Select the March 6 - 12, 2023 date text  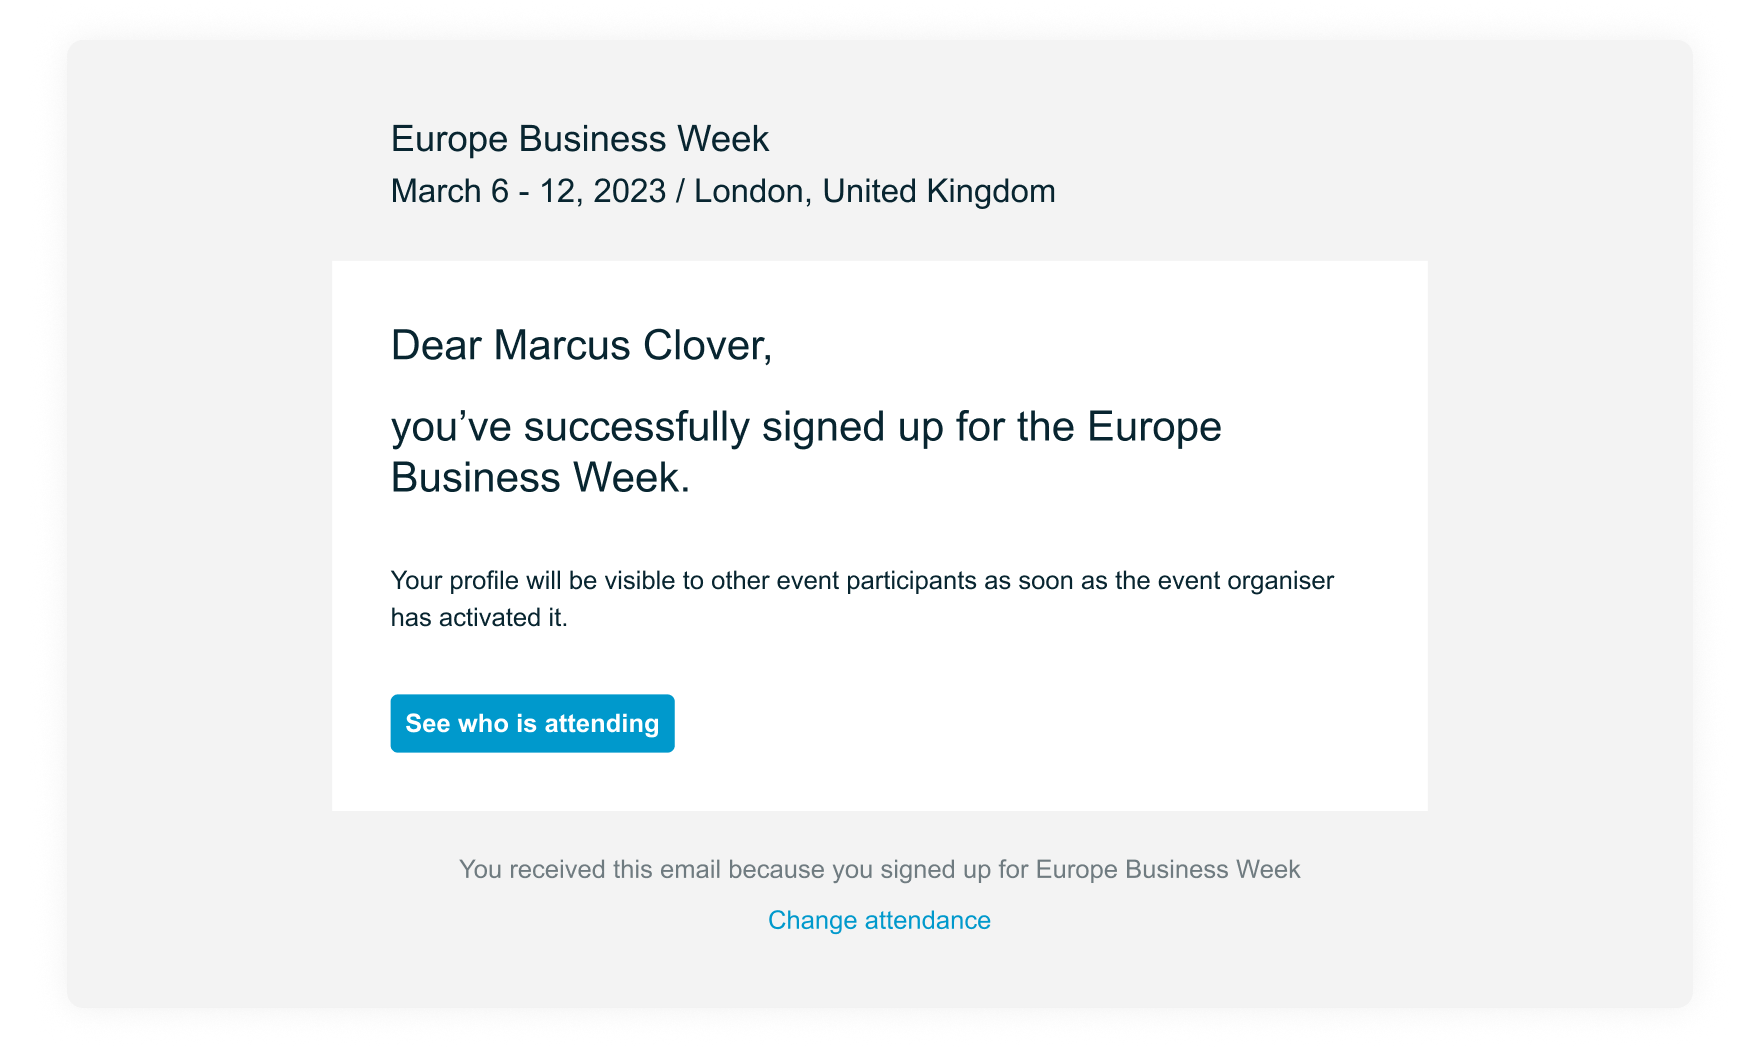point(528,191)
